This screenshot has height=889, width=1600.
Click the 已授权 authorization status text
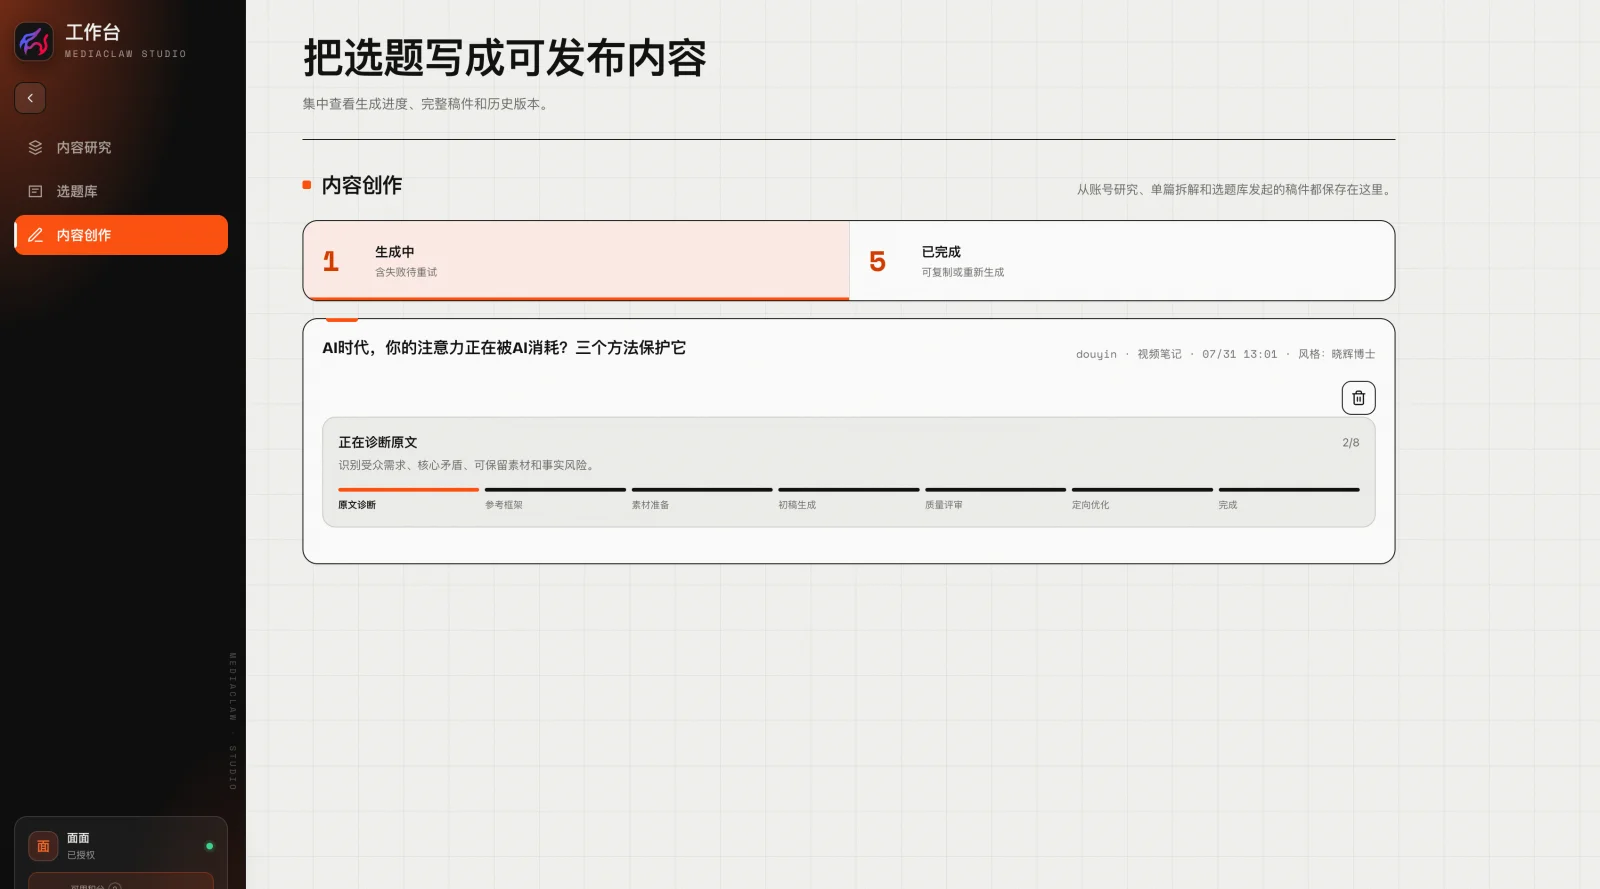(81, 855)
